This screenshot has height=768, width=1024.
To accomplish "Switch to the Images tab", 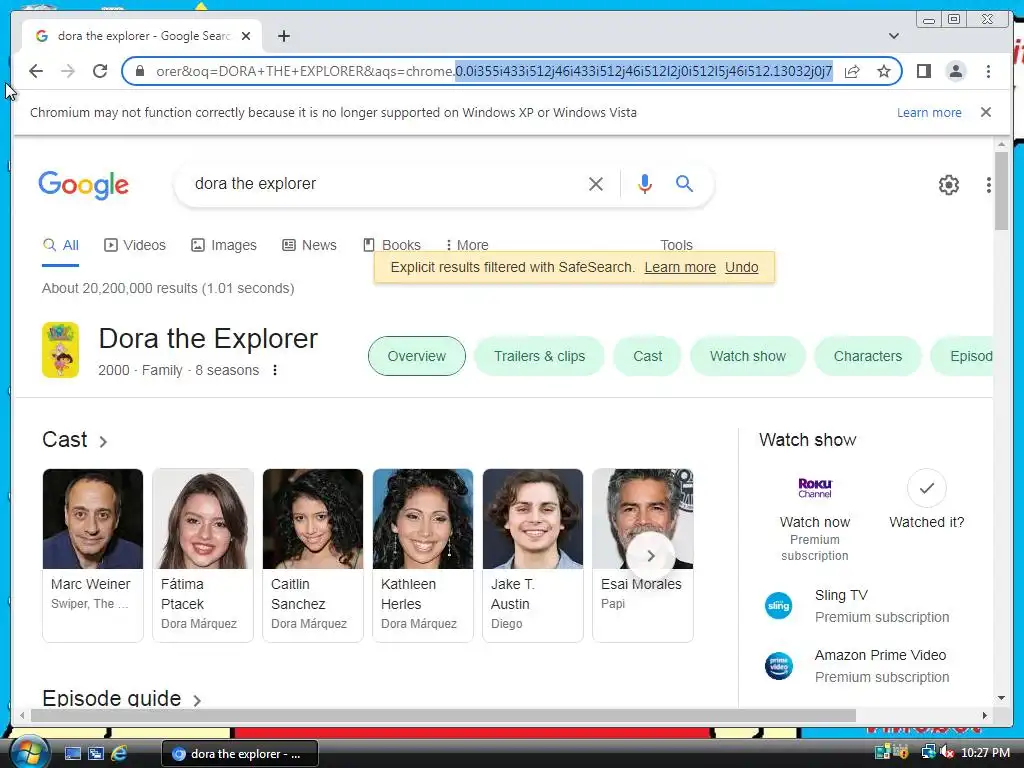I will [224, 246].
